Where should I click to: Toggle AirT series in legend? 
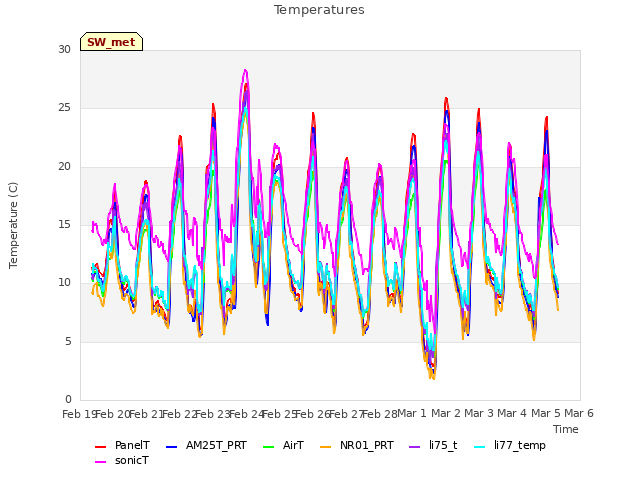[x=283, y=445]
